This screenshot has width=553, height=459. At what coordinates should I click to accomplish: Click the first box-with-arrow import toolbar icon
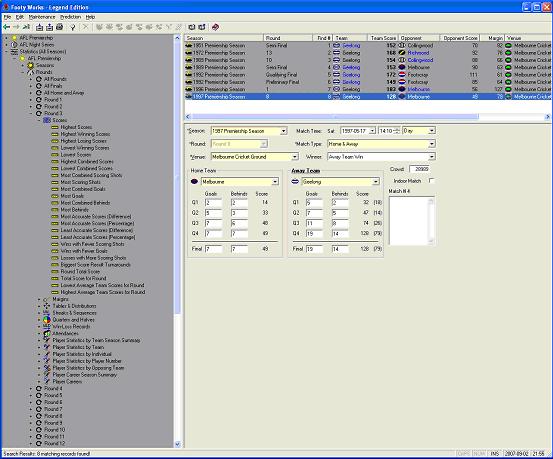pyautogui.click(x=40, y=27)
